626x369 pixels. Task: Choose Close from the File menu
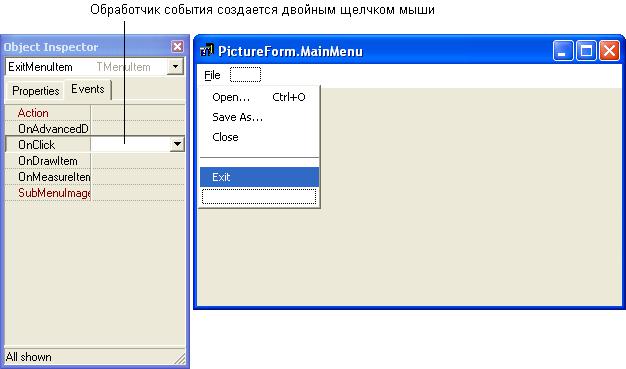(x=259, y=137)
